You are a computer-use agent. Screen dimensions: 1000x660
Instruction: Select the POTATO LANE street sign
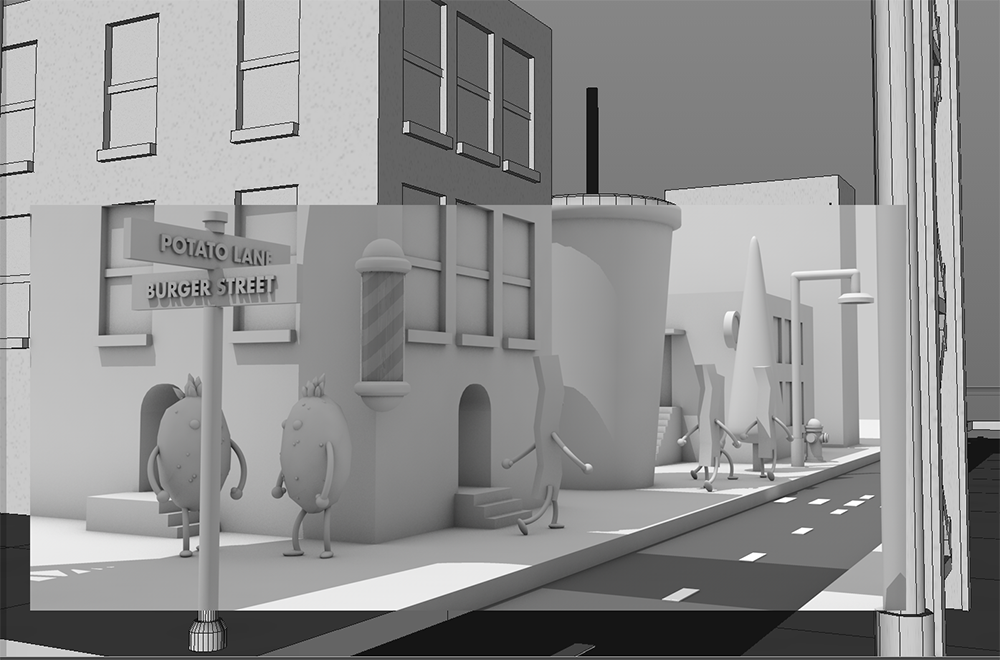coord(207,243)
